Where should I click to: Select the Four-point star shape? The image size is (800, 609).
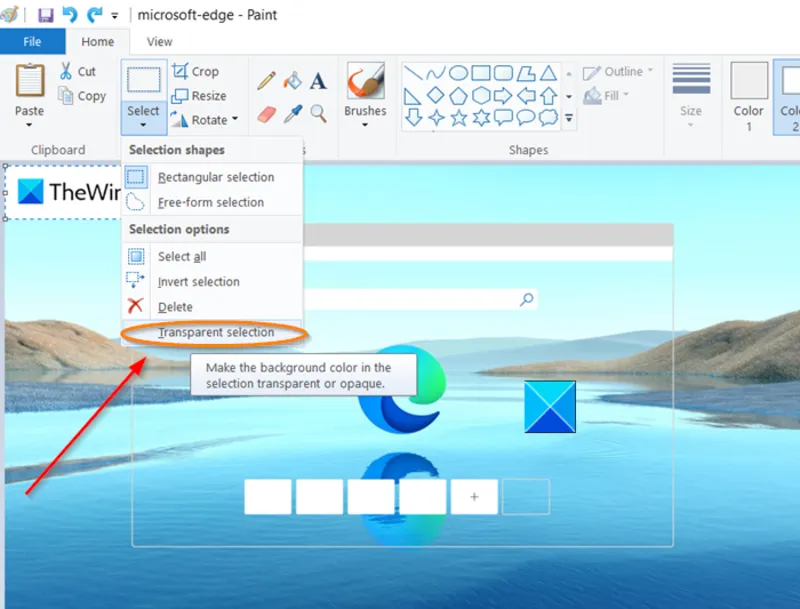click(436, 118)
